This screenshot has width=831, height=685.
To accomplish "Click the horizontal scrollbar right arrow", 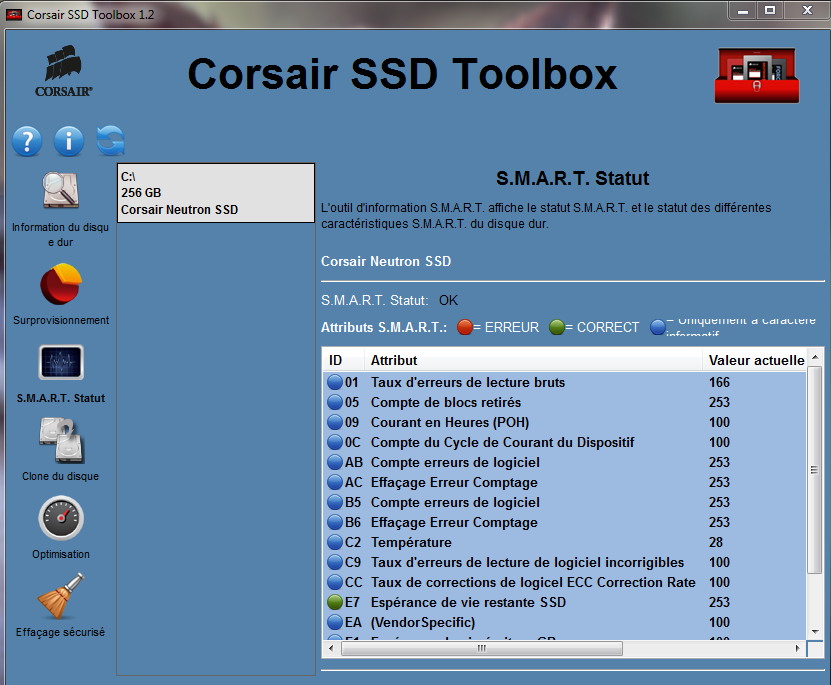I will tap(798, 648).
